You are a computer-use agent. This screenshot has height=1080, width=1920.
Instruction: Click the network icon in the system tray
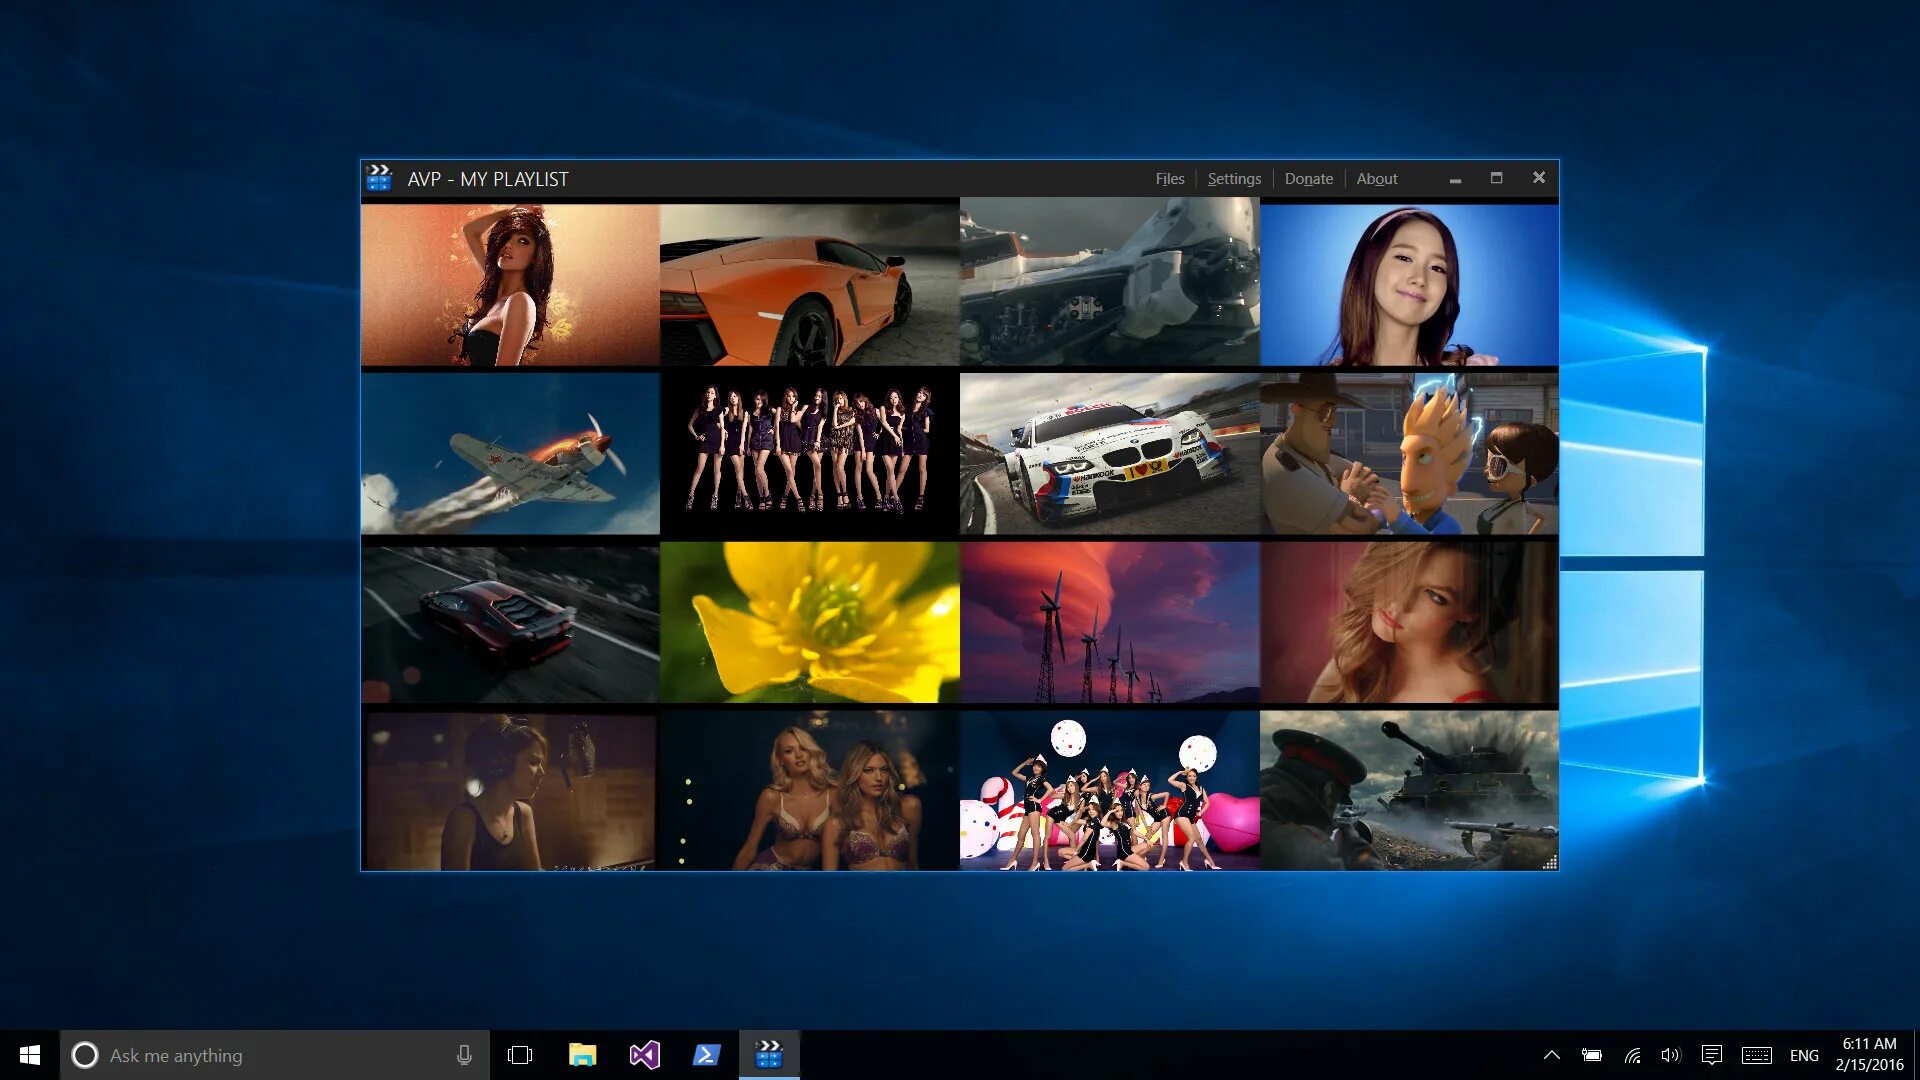tap(1634, 1054)
